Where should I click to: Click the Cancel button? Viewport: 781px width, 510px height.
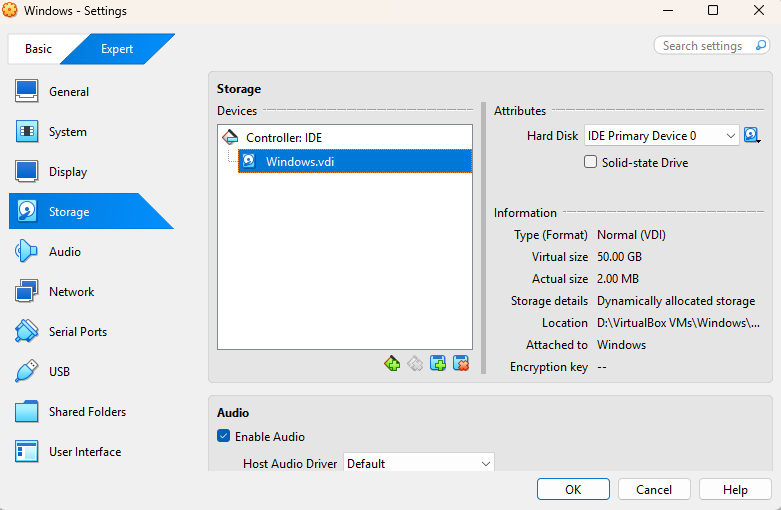[654, 490]
